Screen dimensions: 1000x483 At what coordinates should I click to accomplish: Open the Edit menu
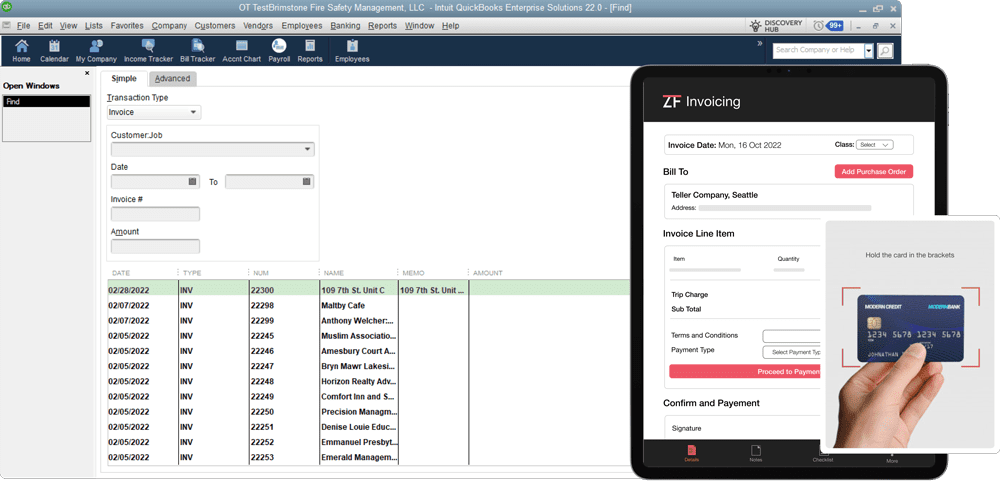45,26
